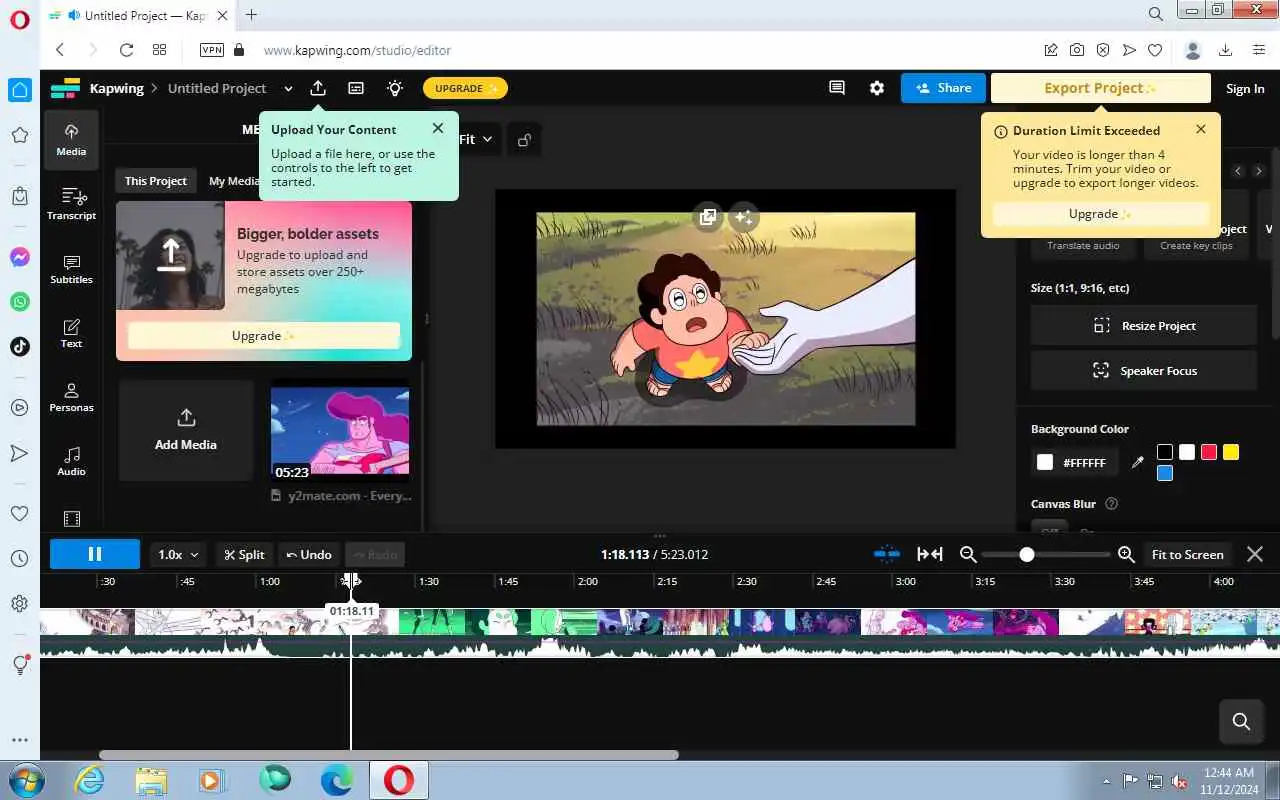Click Speaker Focus button

tap(1144, 370)
